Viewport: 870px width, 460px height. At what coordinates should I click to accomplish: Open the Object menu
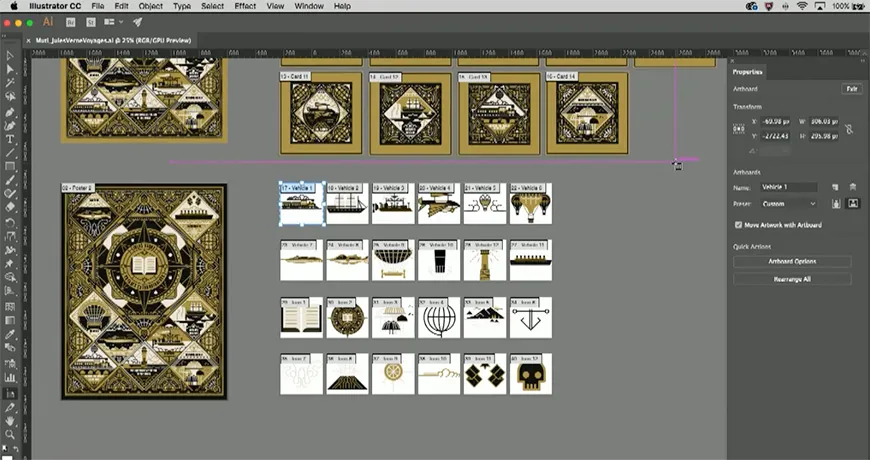[151, 6]
